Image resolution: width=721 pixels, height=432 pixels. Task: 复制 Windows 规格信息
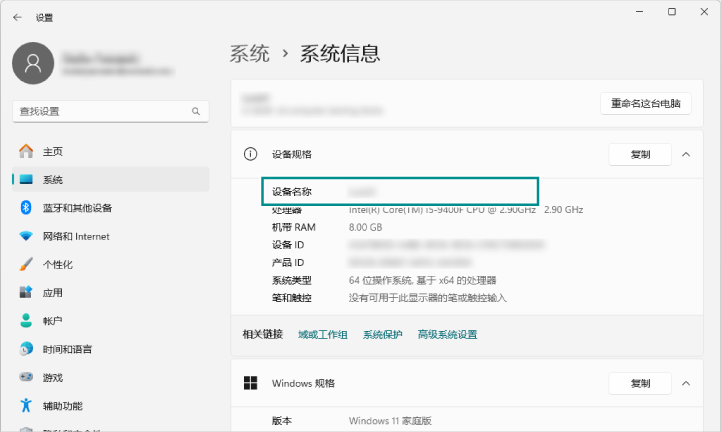[640, 383]
